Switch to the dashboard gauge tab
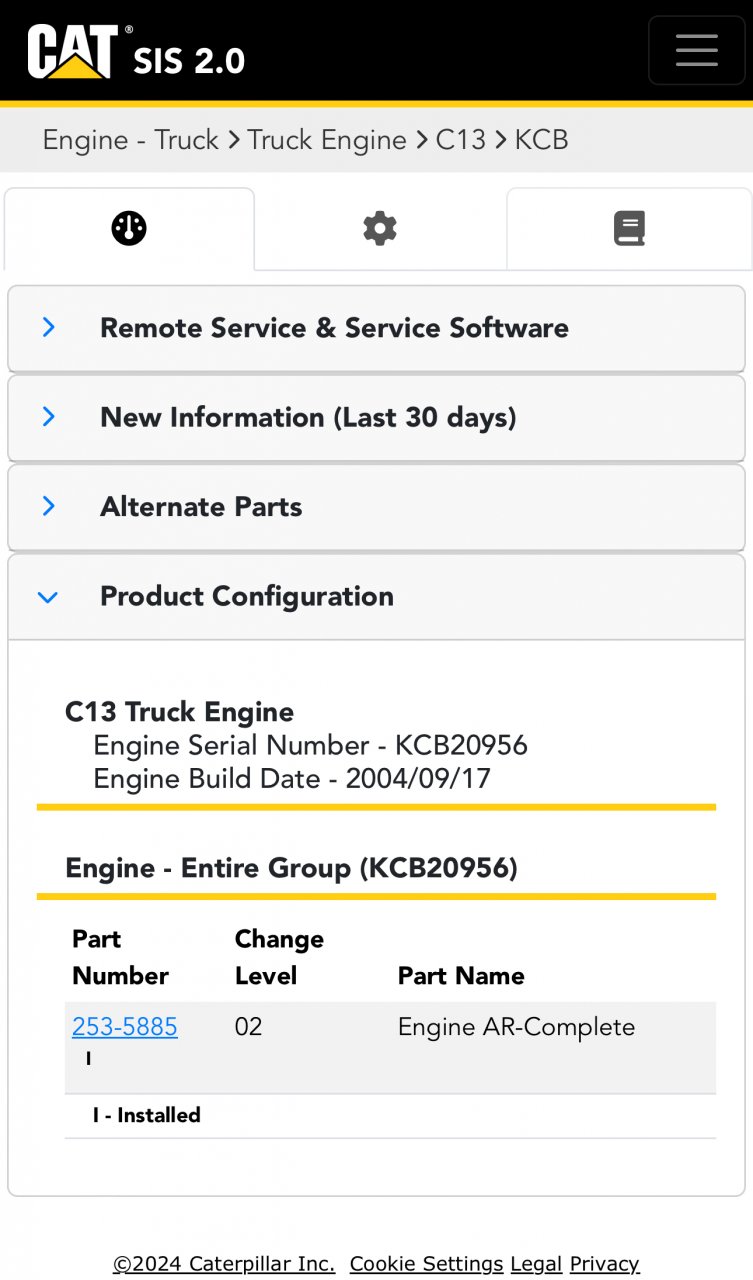 pyautogui.click(x=129, y=229)
